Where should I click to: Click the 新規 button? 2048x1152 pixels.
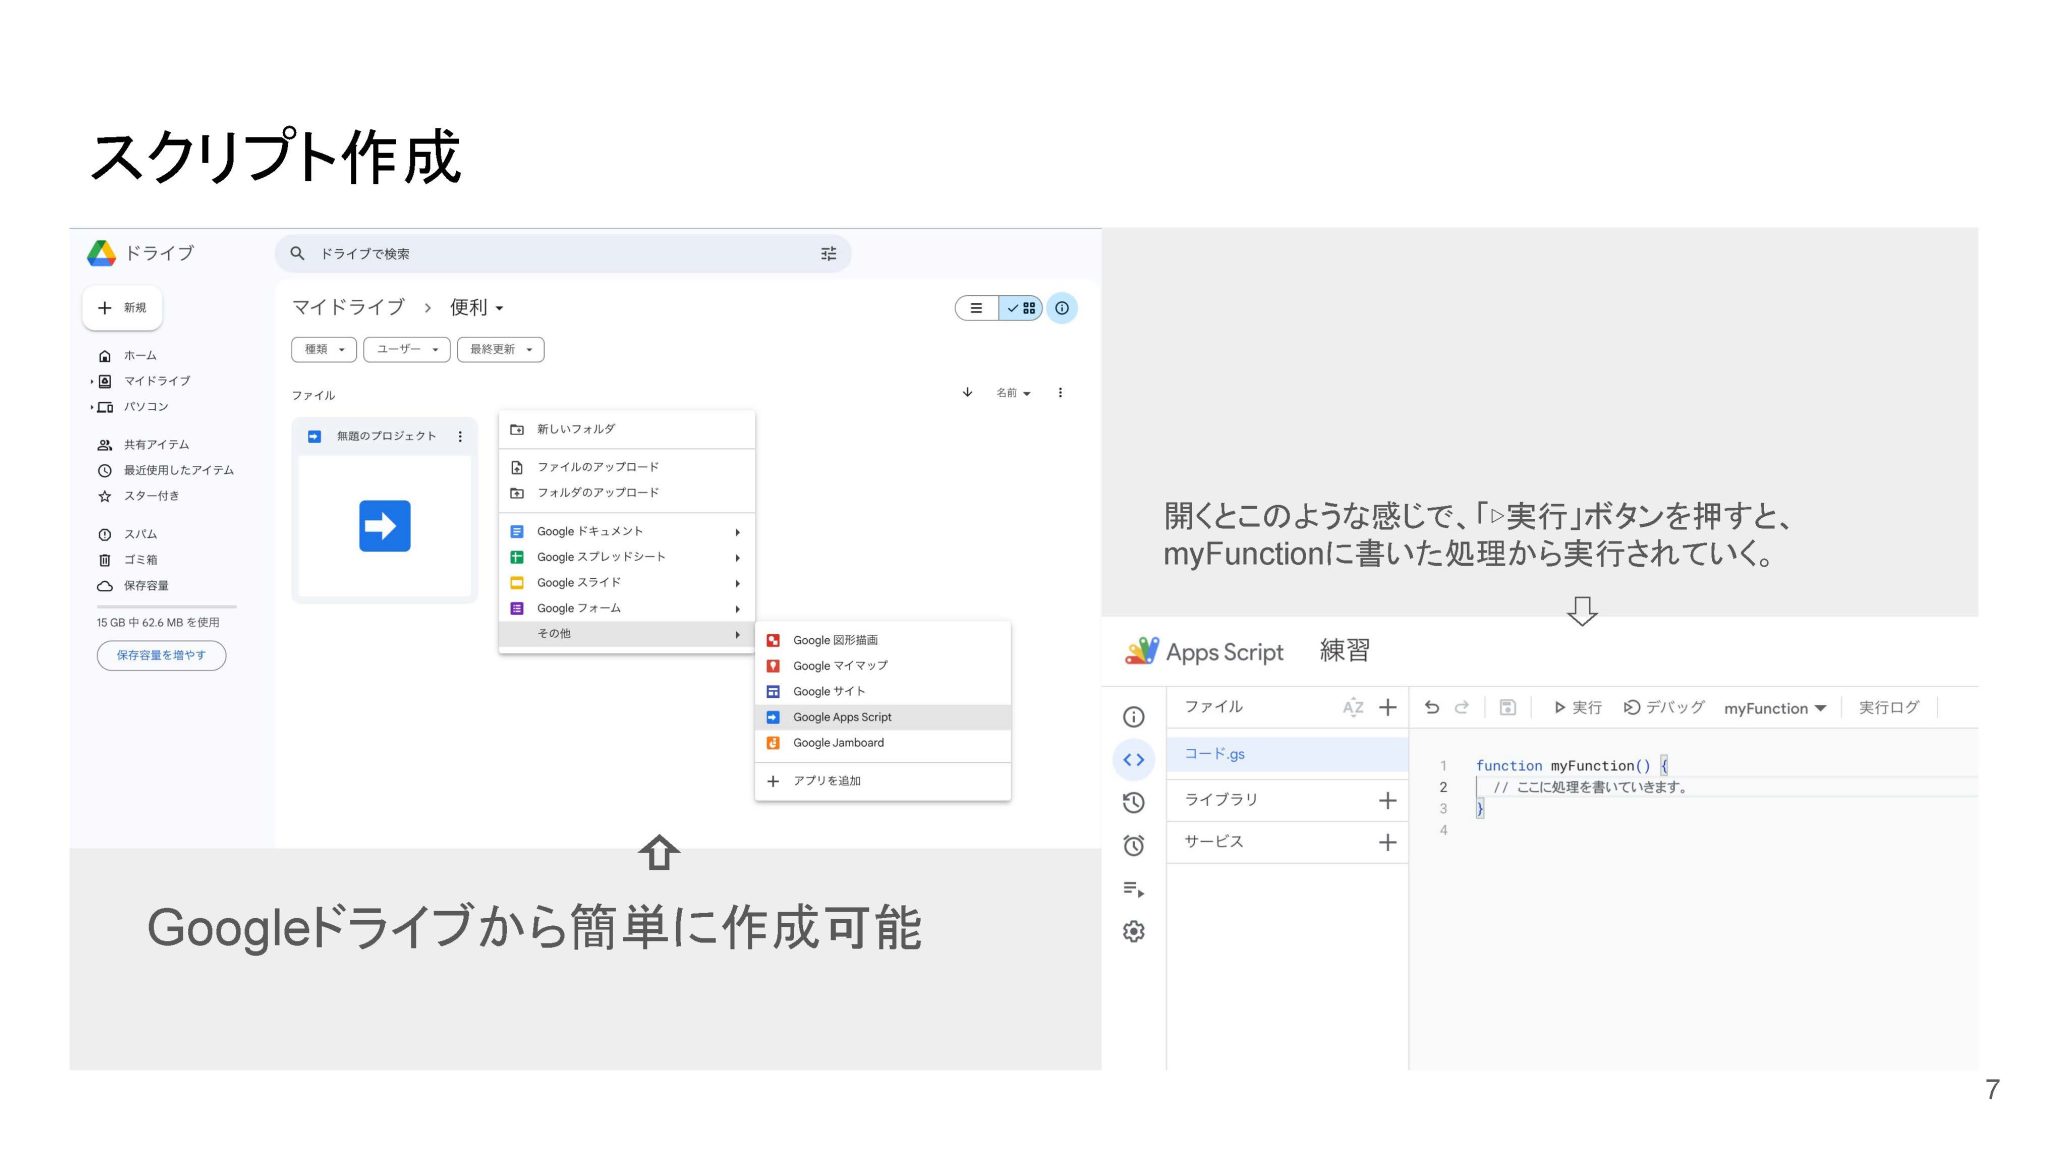(x=122, y=308)
